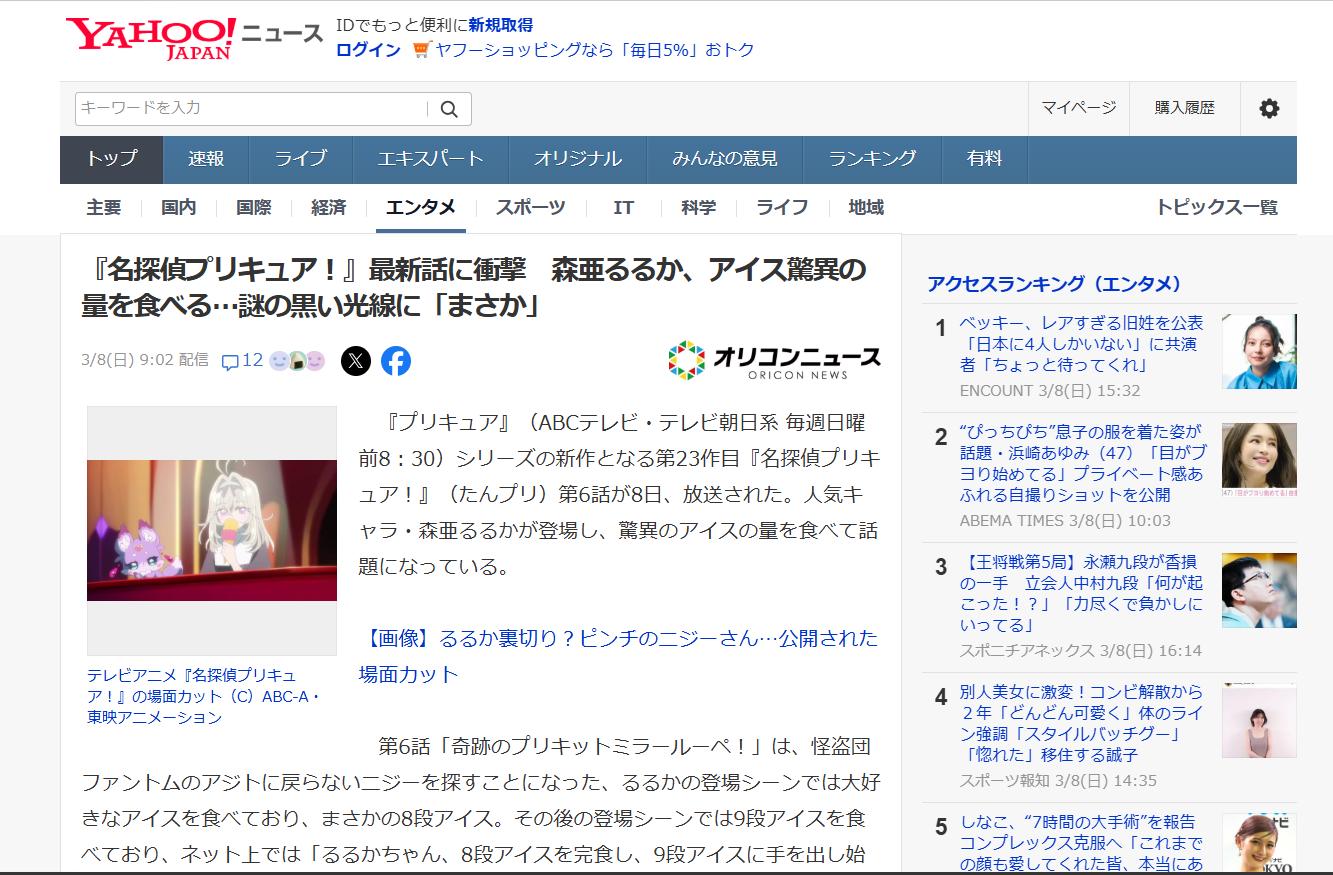Click the マイページ button
Viewport: 1333px width, 875px height.
pos(1078,108)
